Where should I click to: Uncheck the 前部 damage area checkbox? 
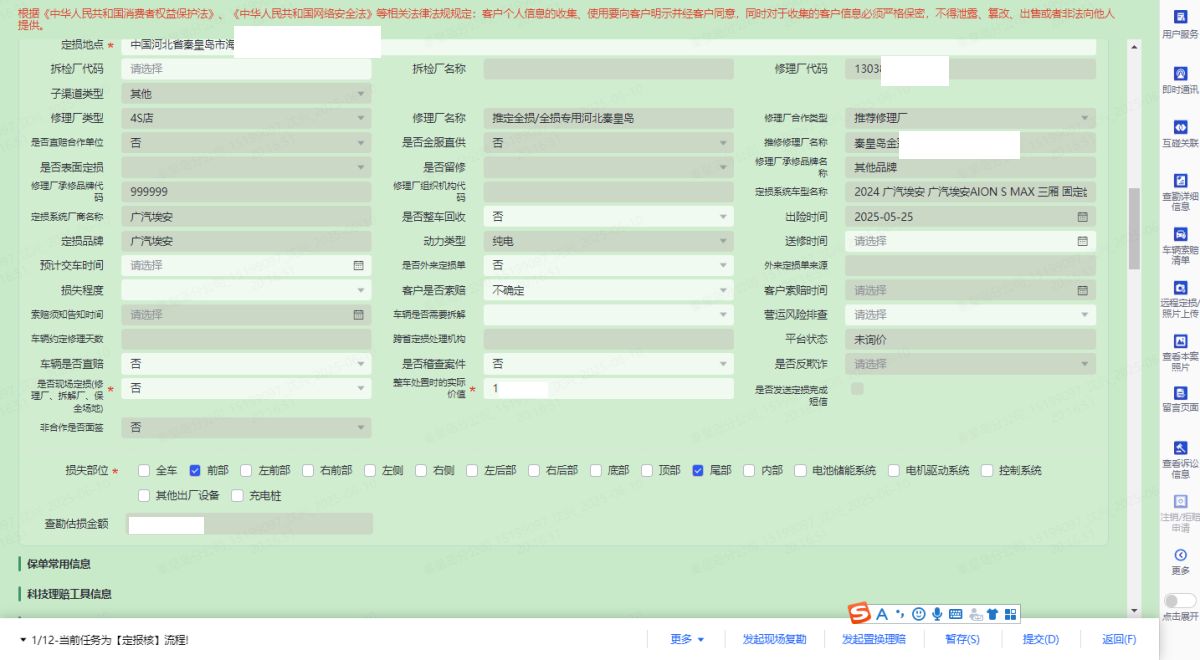(x=196, y=470)
